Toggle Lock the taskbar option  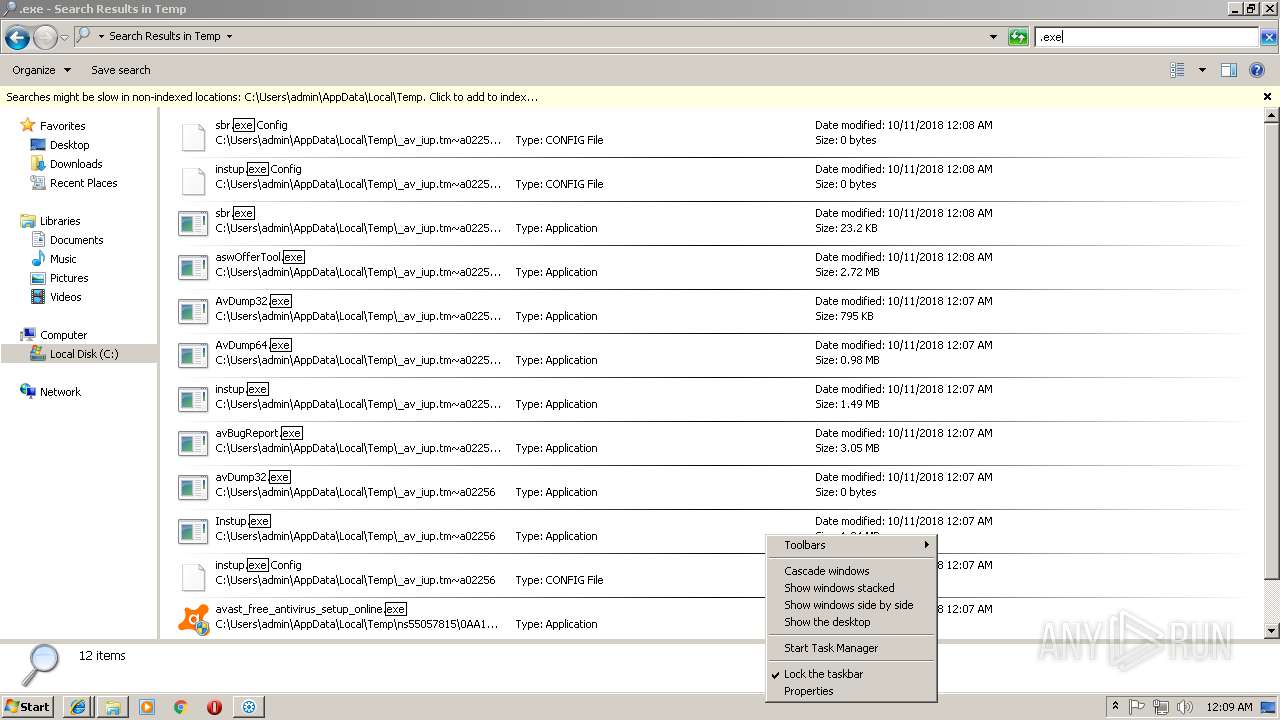[x=851, y=674]
